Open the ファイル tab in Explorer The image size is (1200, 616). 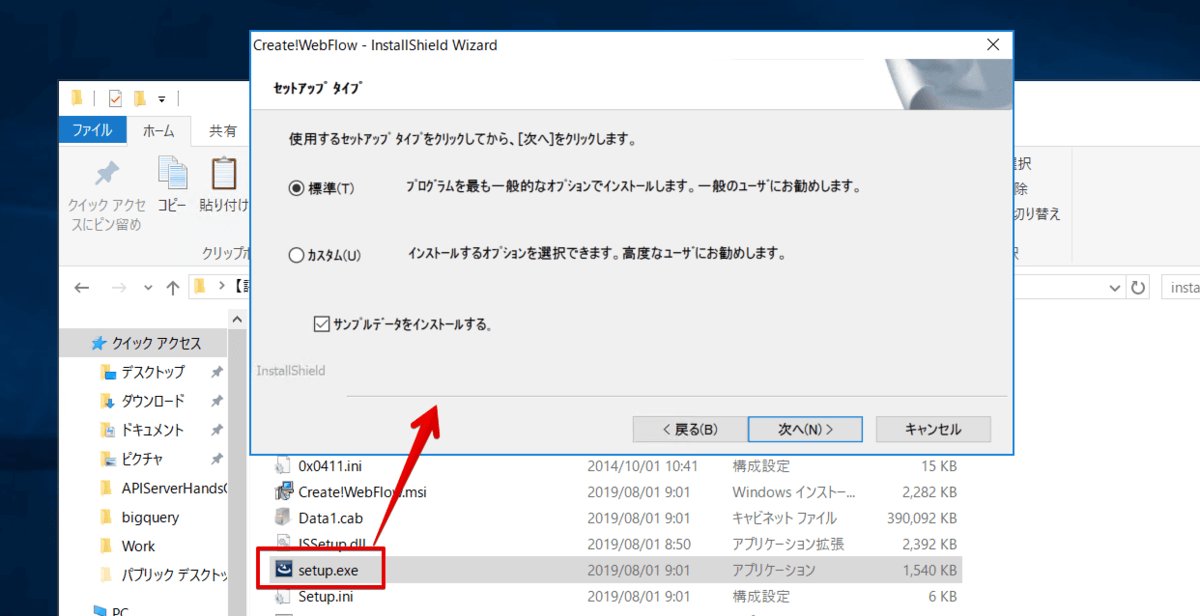coord(92,131)
